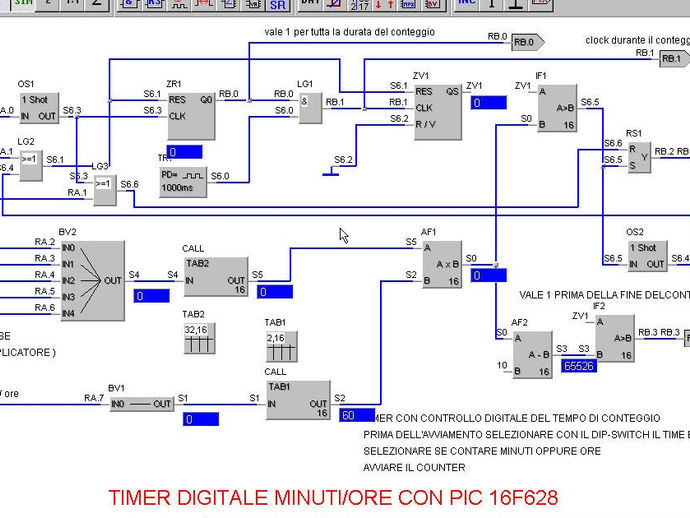This screenshot has width=690, height=518.
Task: Click the LG2 OR gate block
Action: tap(31, 165)
